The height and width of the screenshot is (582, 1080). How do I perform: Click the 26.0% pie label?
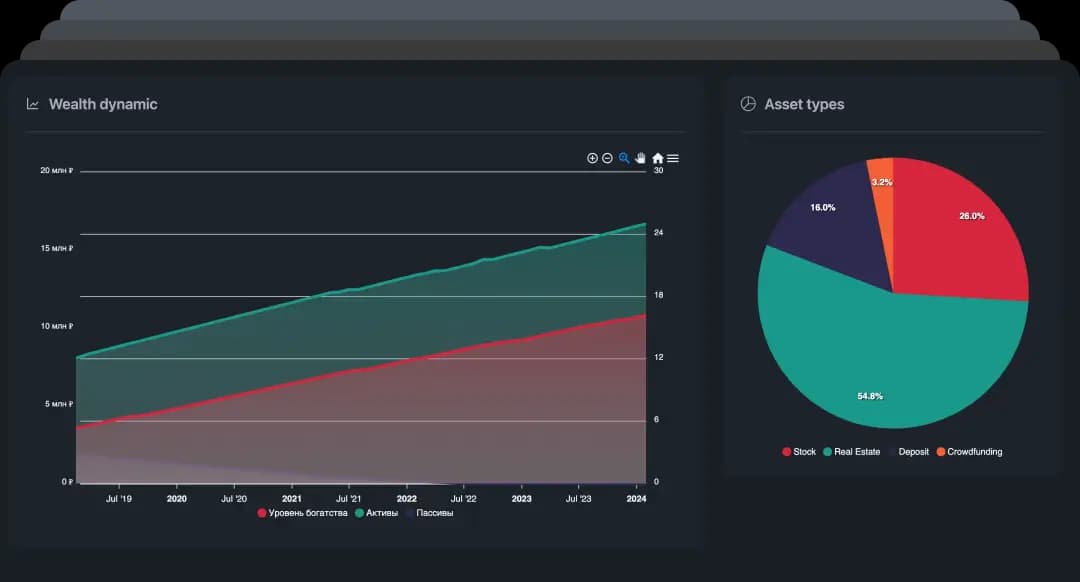972,216
